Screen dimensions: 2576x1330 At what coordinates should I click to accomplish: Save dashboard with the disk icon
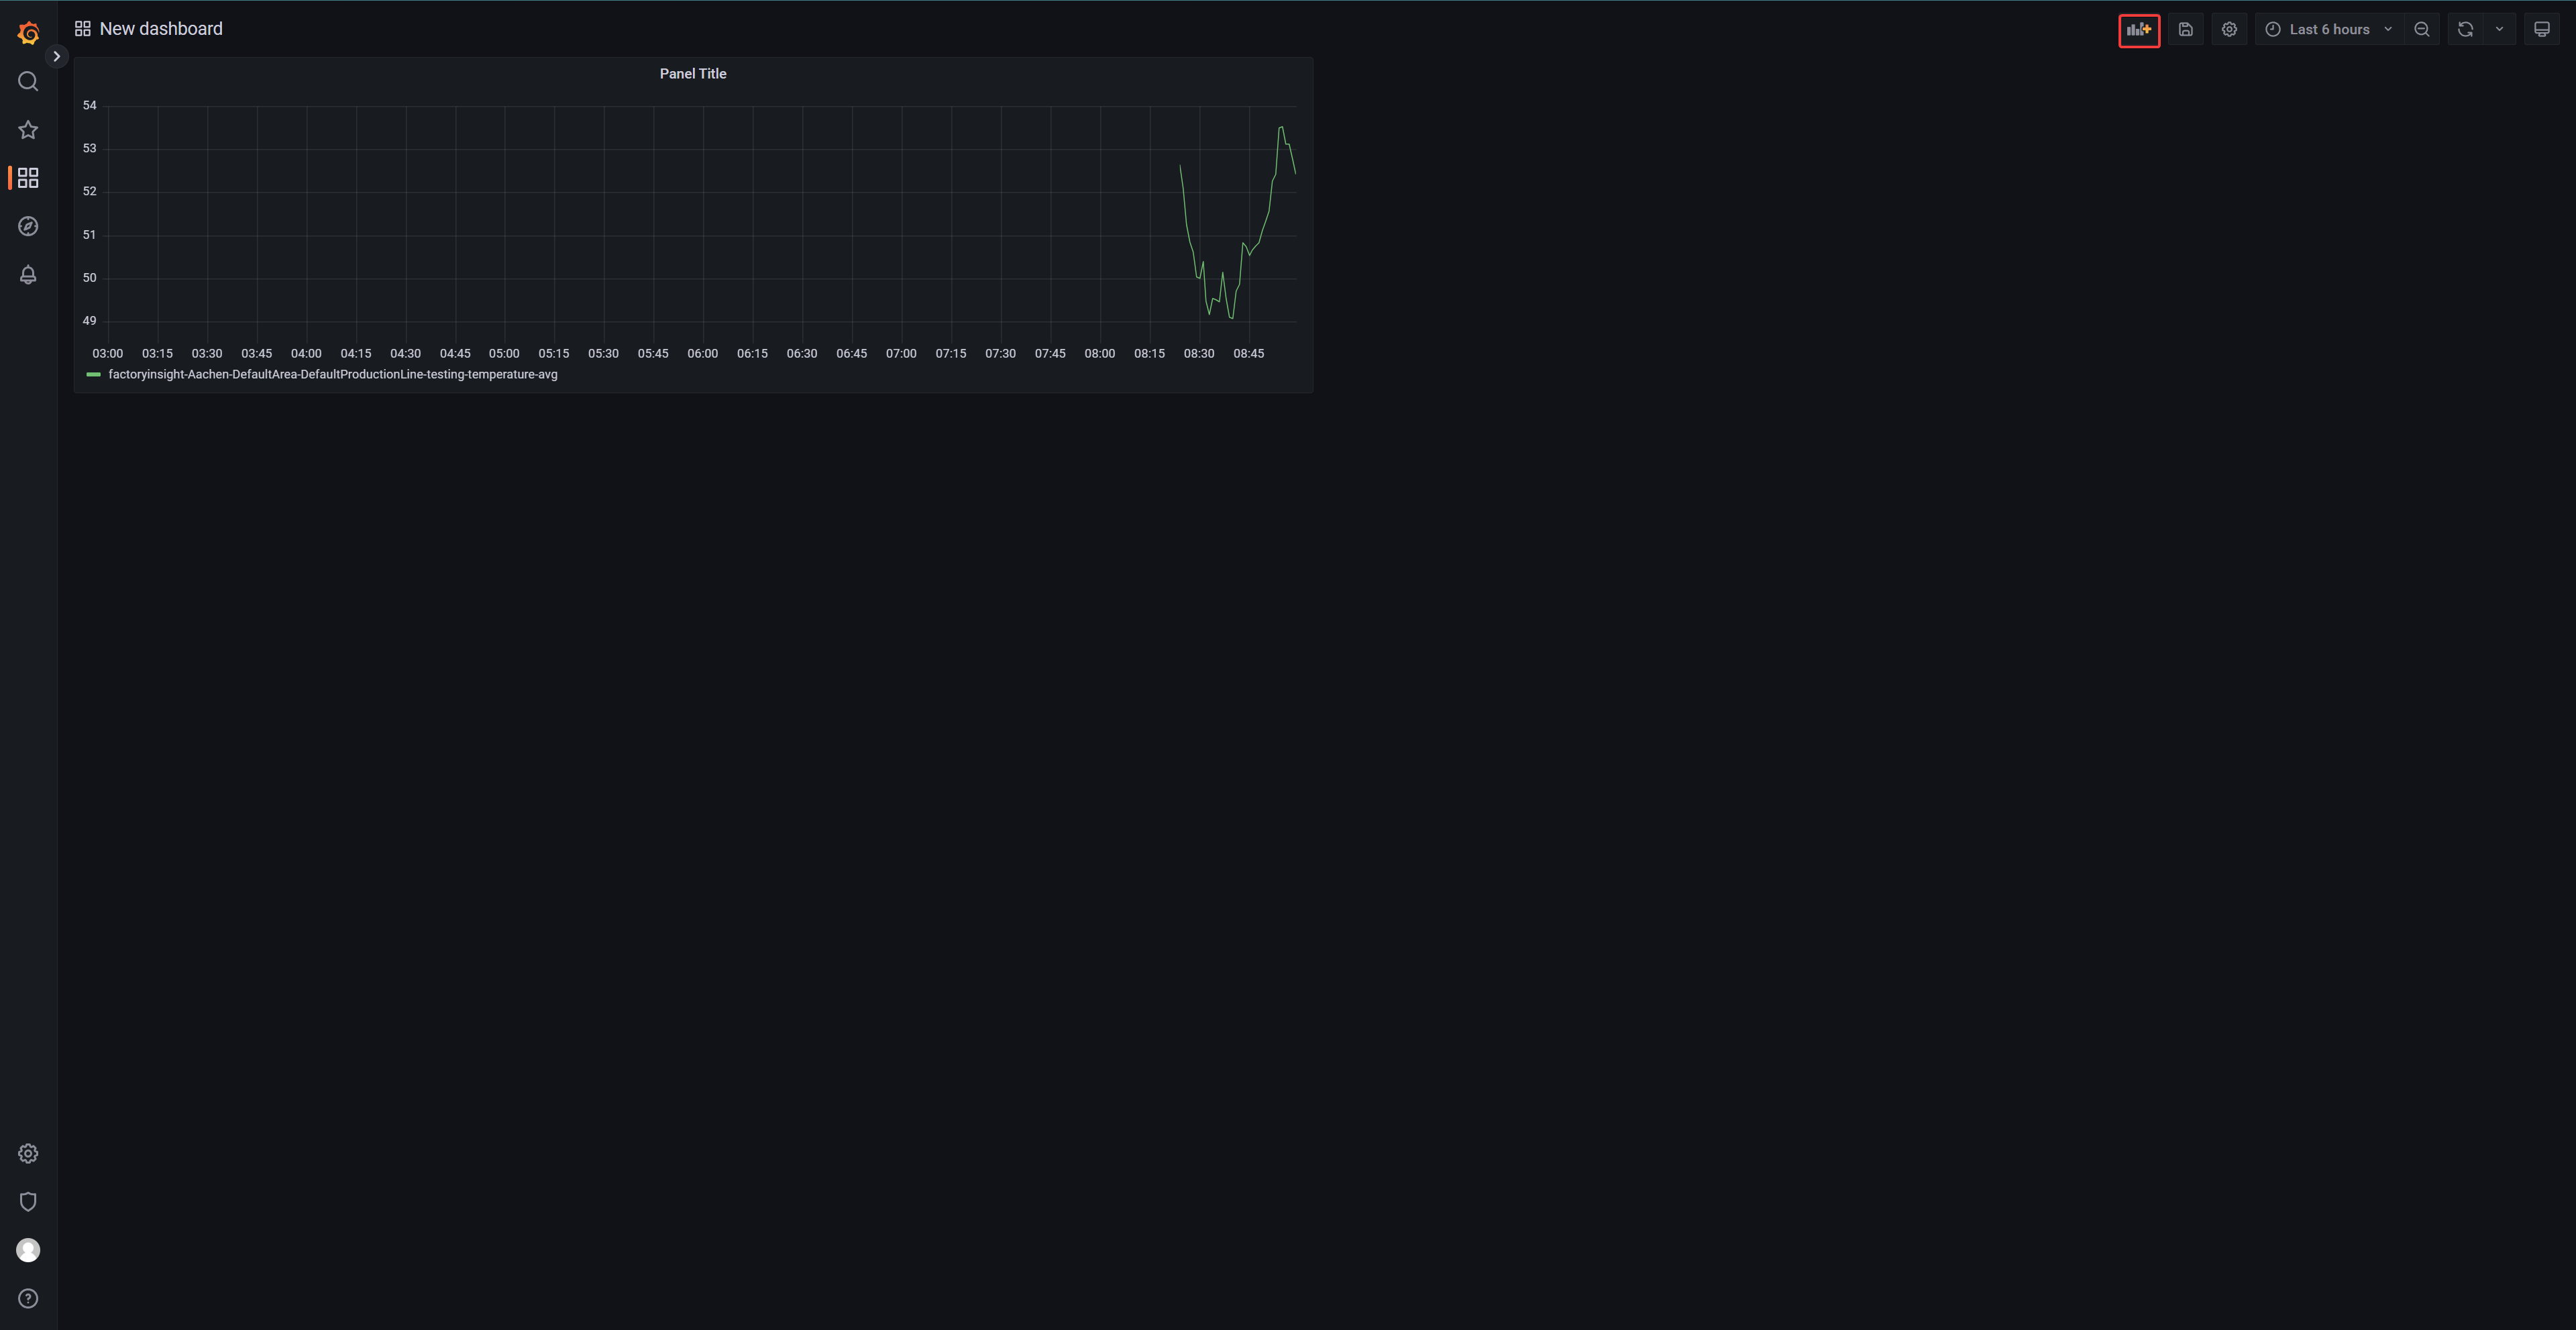[x=2186, y=30]
